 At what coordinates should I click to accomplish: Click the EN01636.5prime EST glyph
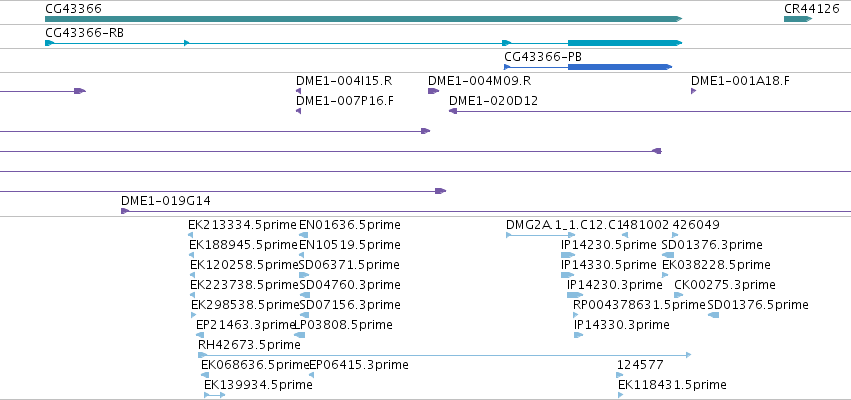click(304, 235)
